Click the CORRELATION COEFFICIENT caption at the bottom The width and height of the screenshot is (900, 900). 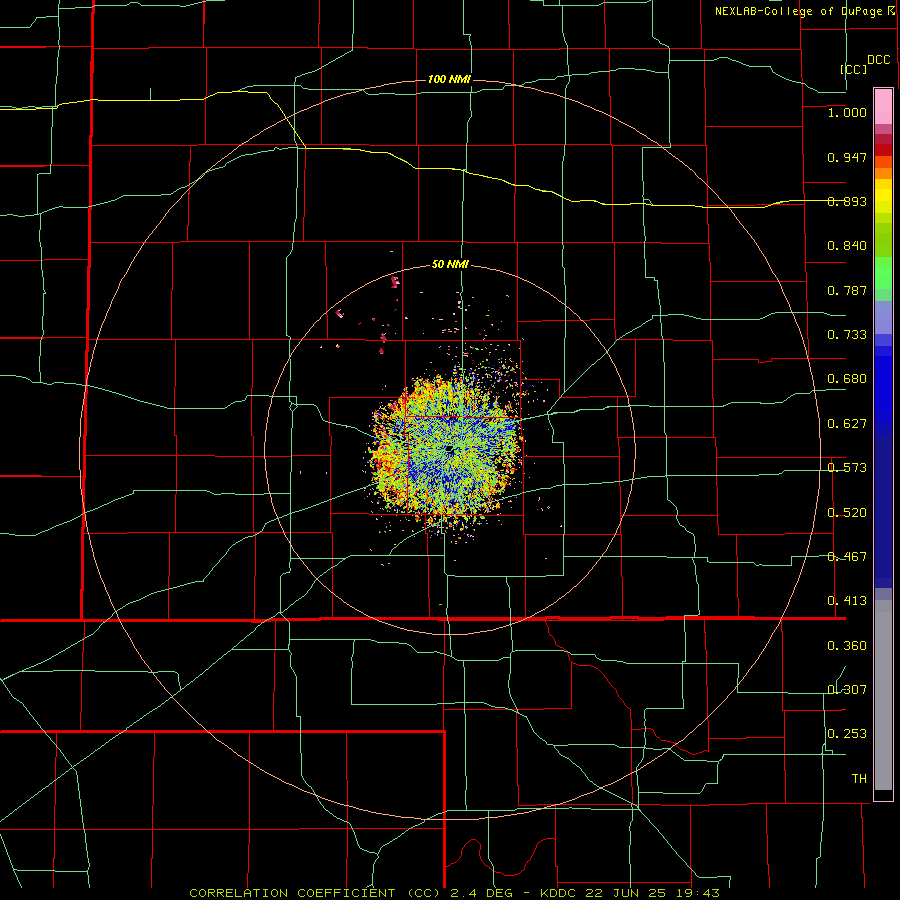454,893
